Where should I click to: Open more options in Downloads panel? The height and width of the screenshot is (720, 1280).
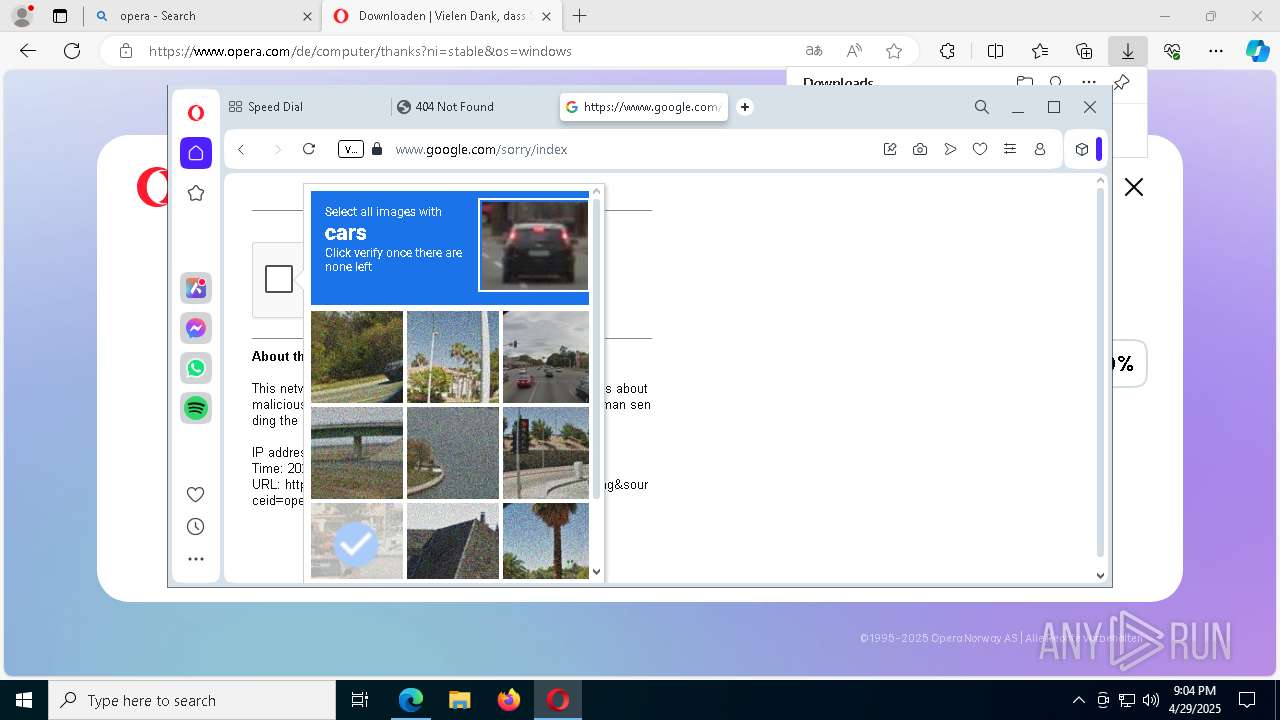pos(1089,82)
